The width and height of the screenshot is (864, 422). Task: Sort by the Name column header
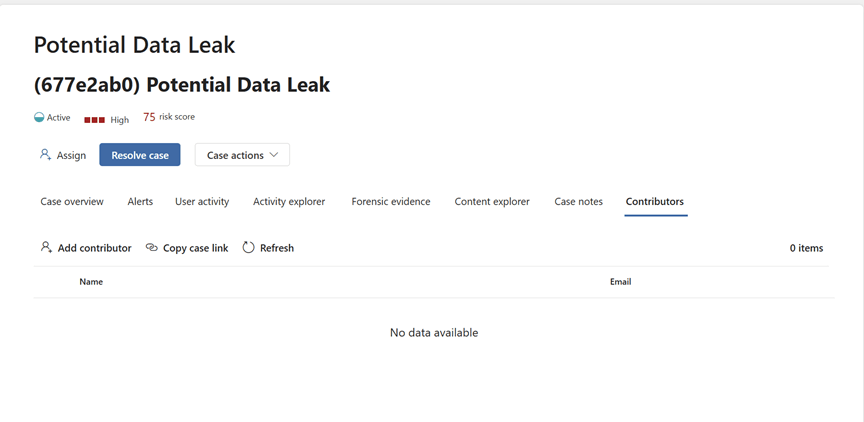[x=91, y=282]
